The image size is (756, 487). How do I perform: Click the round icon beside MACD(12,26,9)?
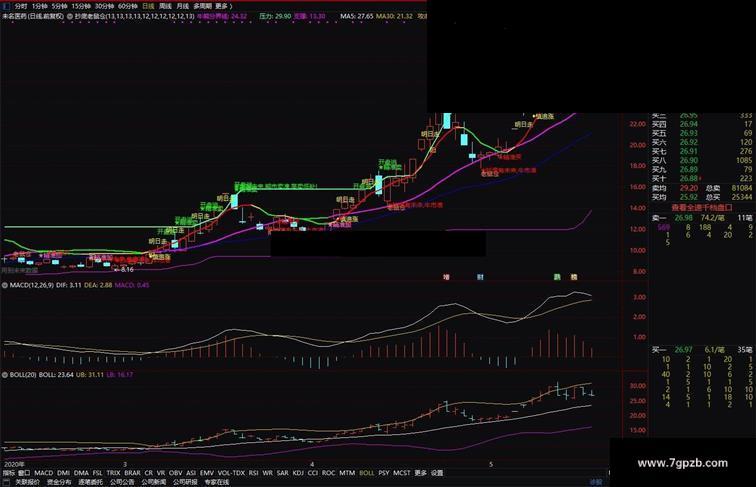click(x=4, y=285)
